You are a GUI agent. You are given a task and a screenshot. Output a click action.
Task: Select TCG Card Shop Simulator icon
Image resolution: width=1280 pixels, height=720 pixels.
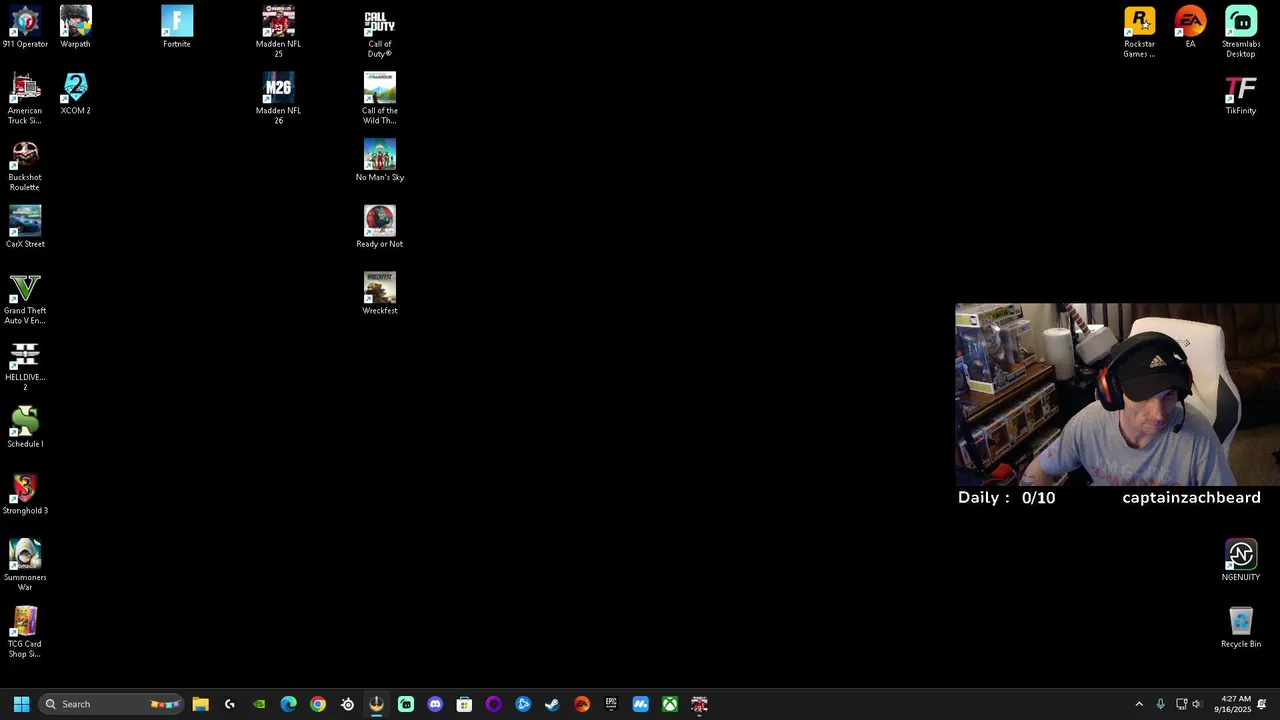(x=25, y=632)
